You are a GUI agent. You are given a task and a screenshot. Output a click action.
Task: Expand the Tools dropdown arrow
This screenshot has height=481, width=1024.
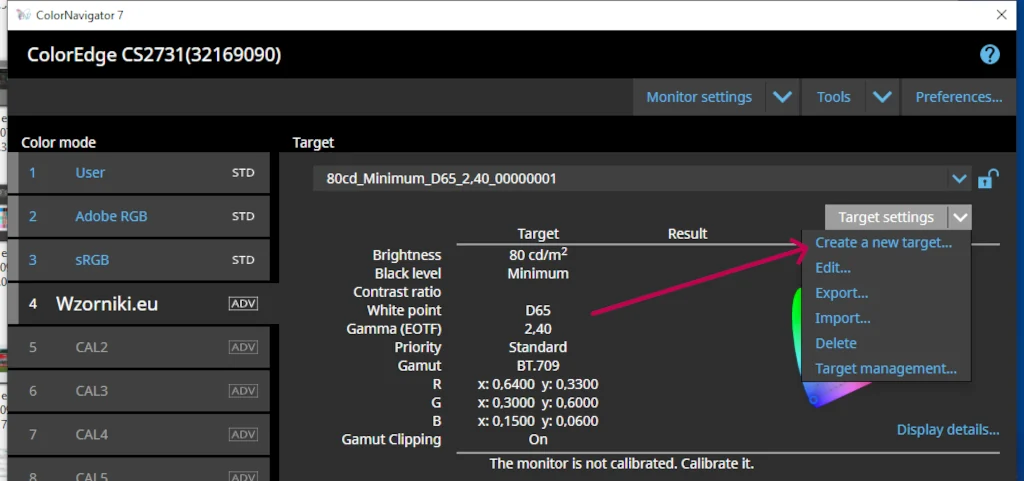point(881,97)
